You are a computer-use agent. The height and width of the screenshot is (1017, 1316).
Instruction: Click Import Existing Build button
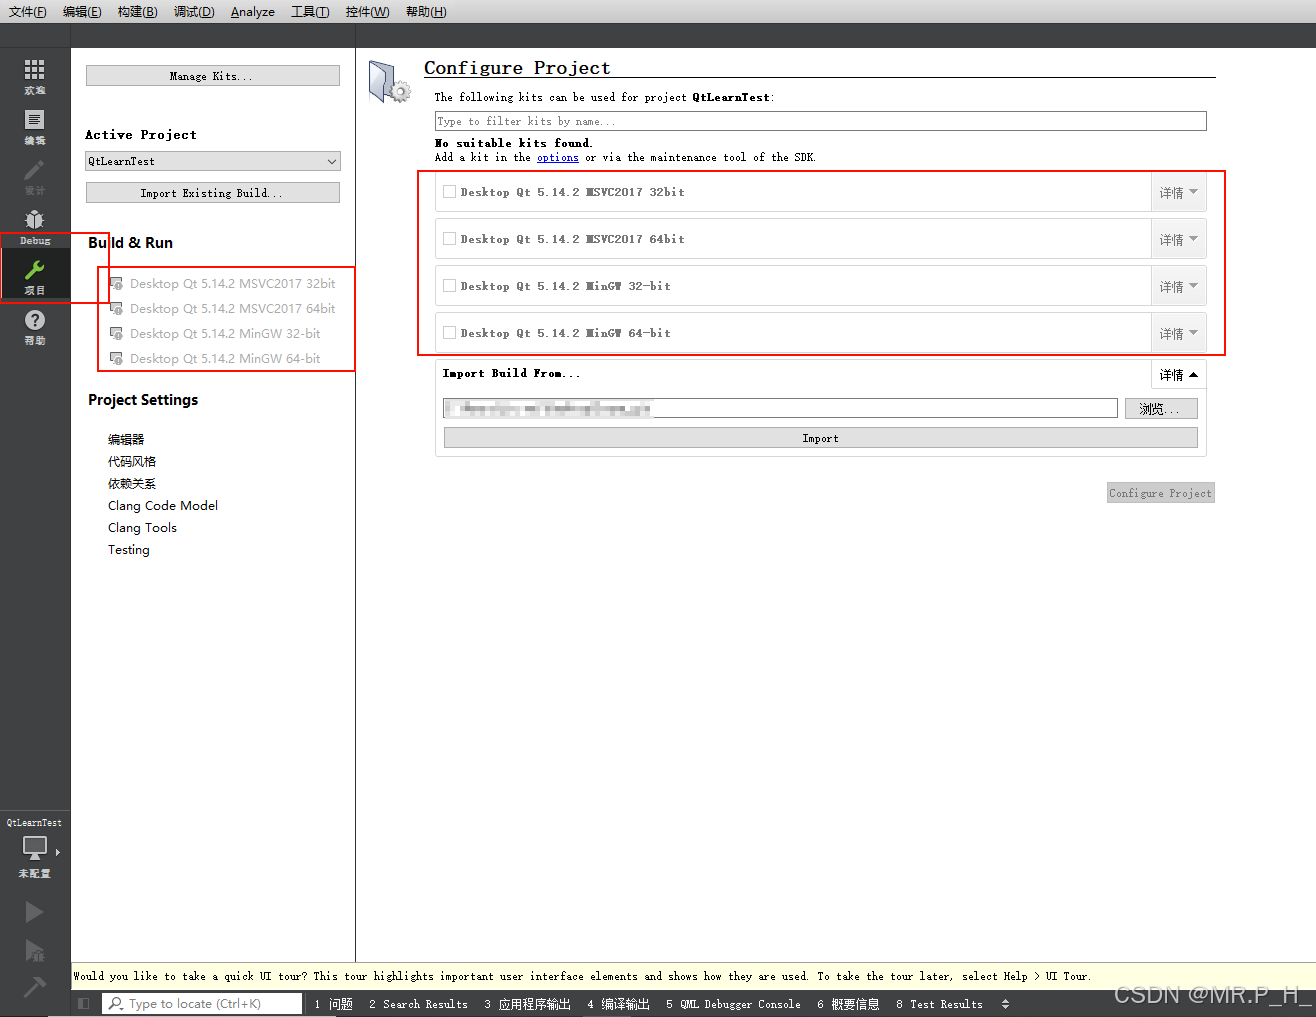click(213, 193)
